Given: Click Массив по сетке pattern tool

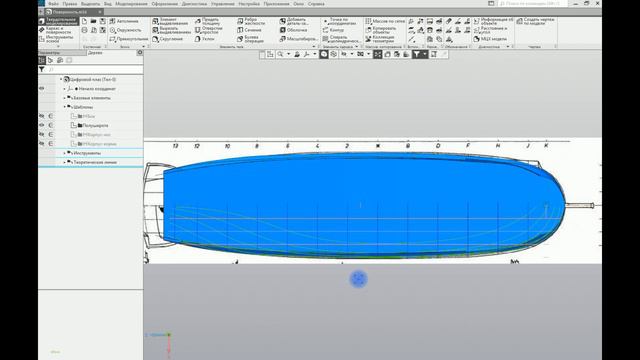Looking at the screenshot, I should tap(385, 21).
